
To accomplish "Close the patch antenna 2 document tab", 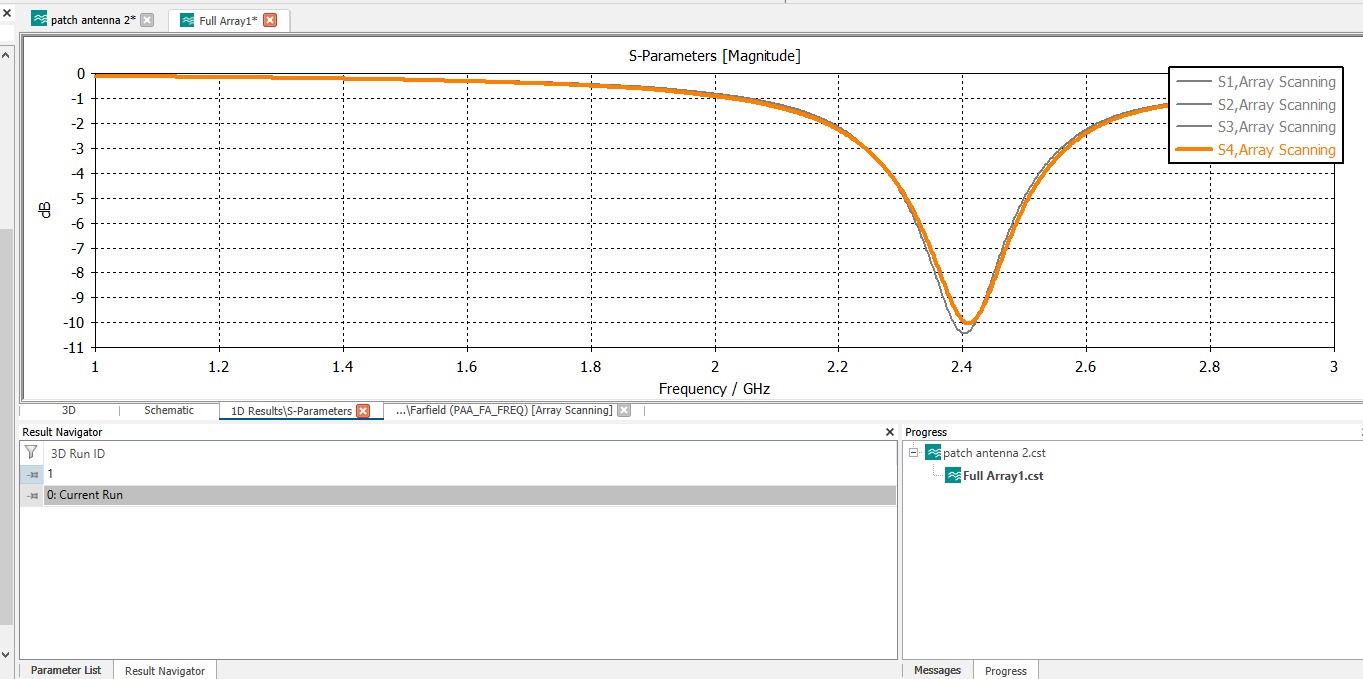I will 147,20.
